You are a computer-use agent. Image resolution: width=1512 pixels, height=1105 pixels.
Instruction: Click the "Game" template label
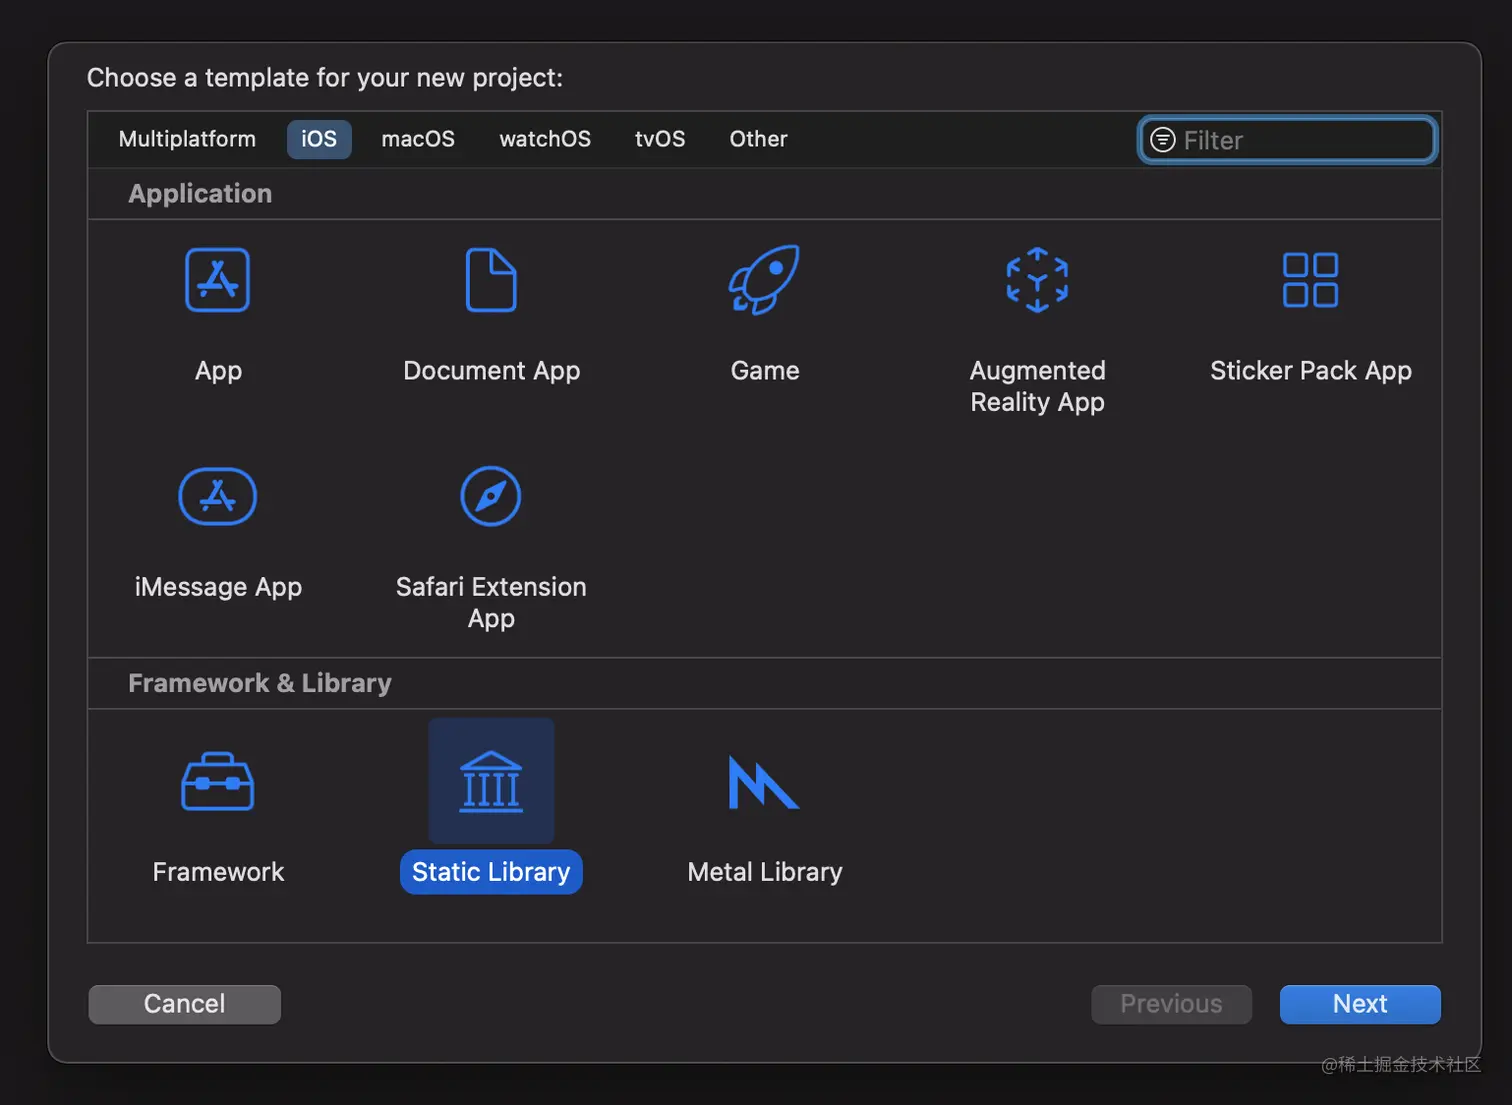[x=765, y=371]
